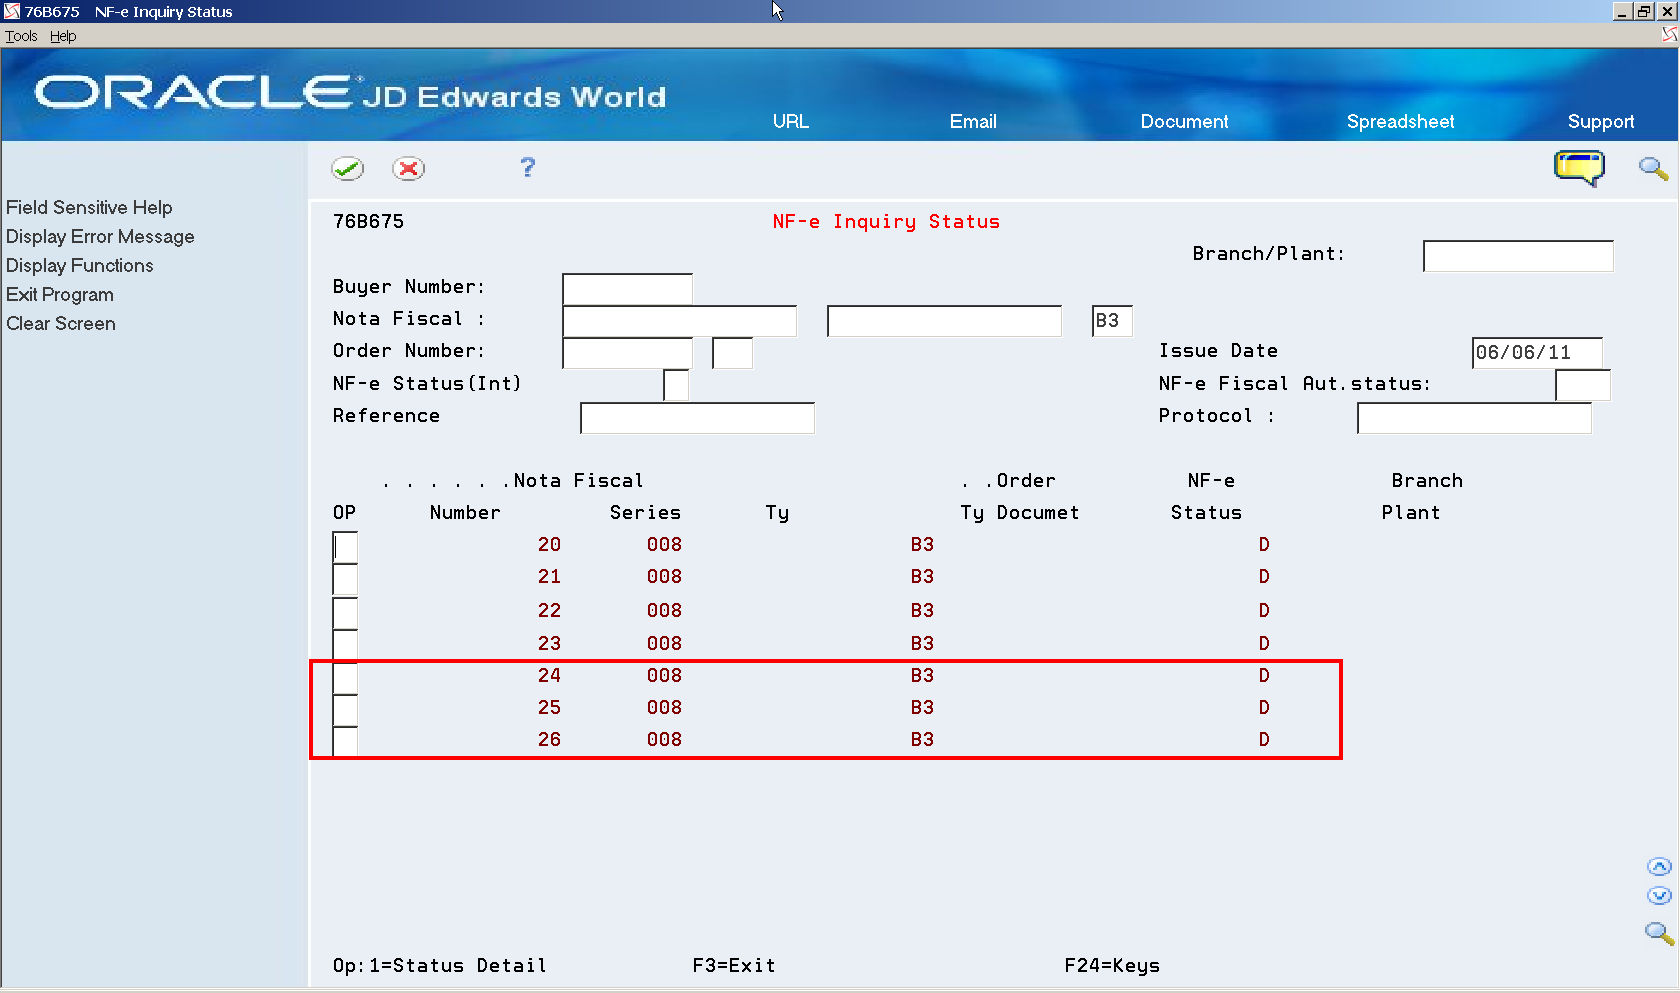Open the blue question mark help icon

pyautogui.click(x=528, y=167)
